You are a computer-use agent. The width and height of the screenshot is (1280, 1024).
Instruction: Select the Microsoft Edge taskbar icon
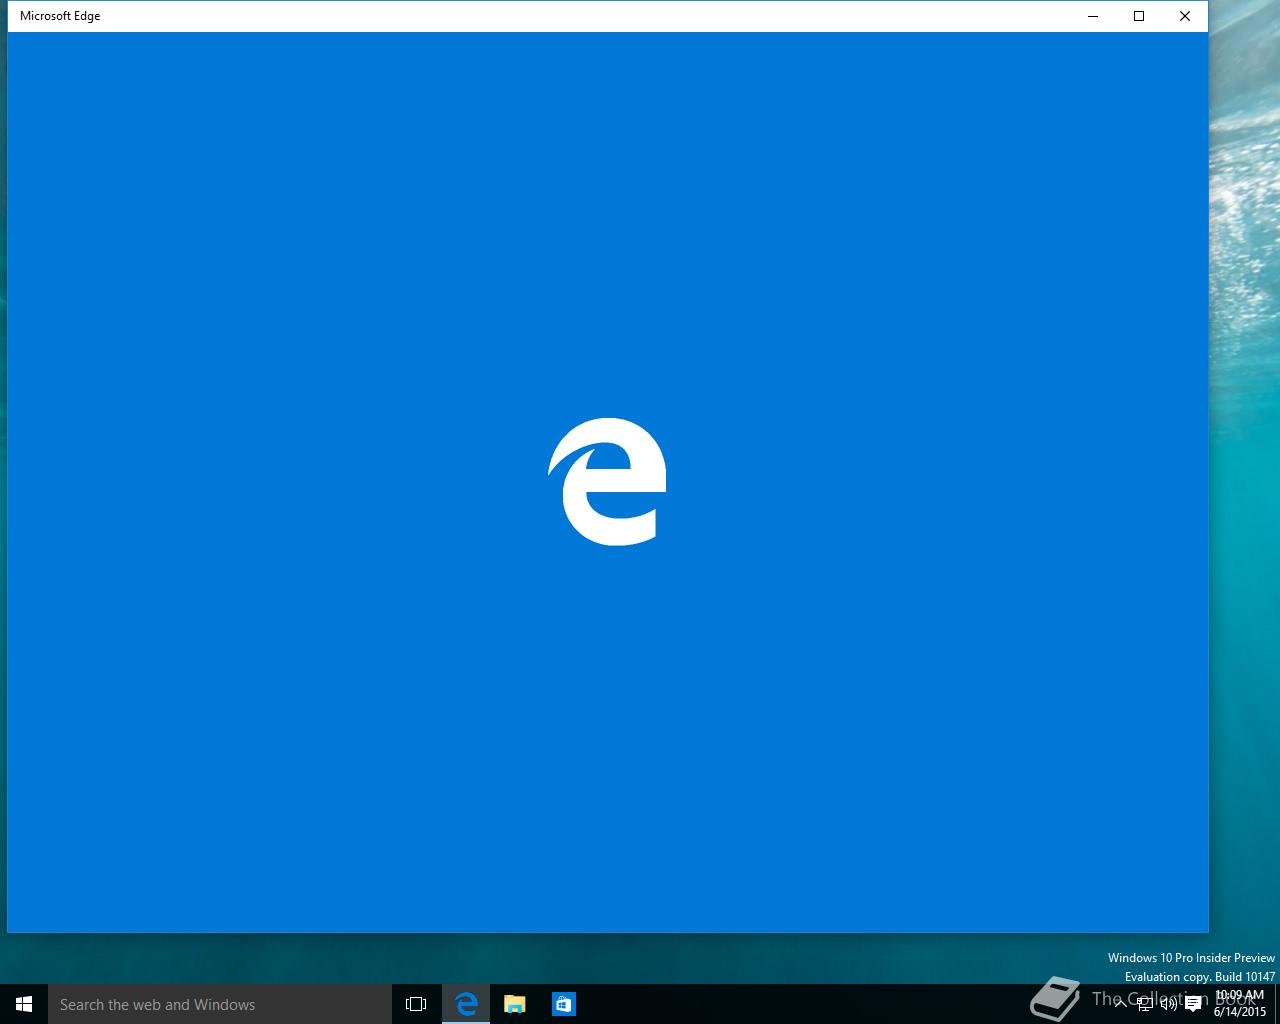(x=466, y=1004)
